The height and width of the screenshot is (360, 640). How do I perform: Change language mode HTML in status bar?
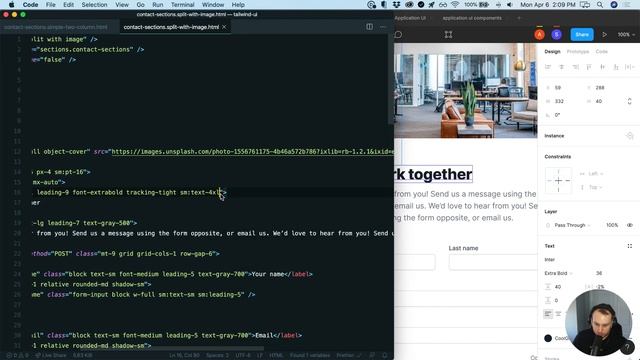tap(276, 355)
